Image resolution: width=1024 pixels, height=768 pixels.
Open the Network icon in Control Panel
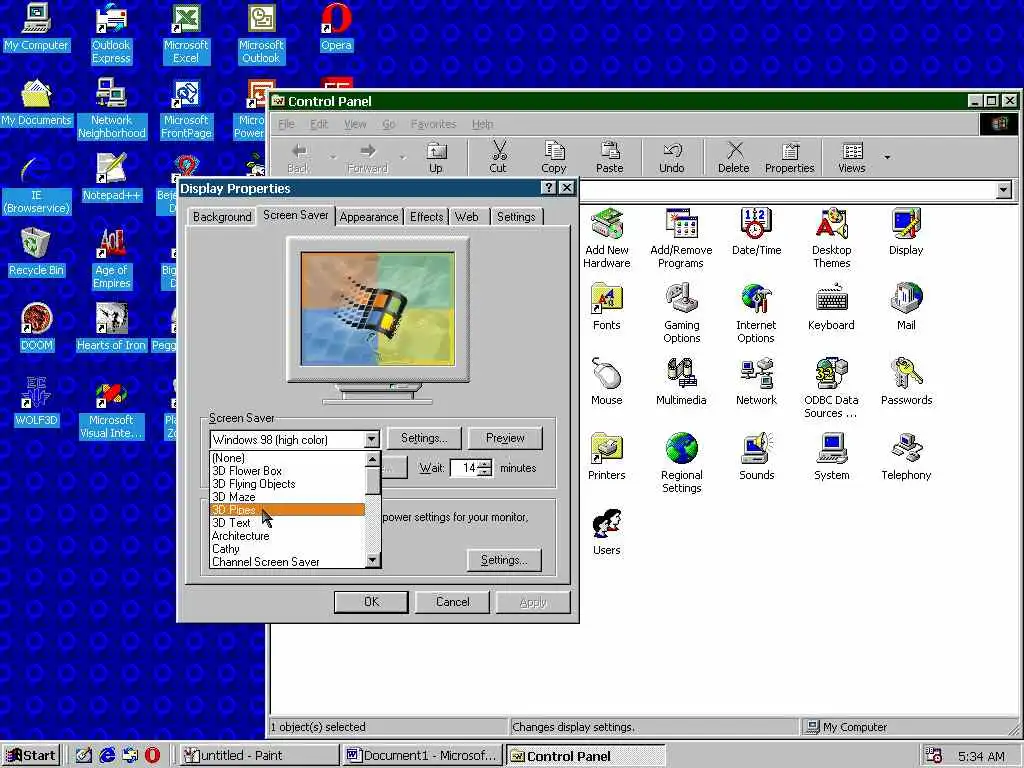756,382
